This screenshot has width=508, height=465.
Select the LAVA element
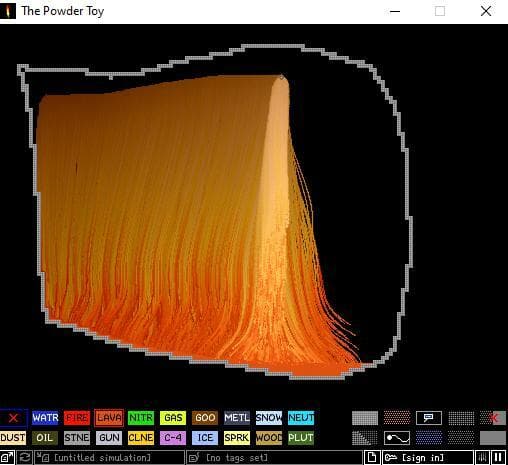click(x=109, y=418)
